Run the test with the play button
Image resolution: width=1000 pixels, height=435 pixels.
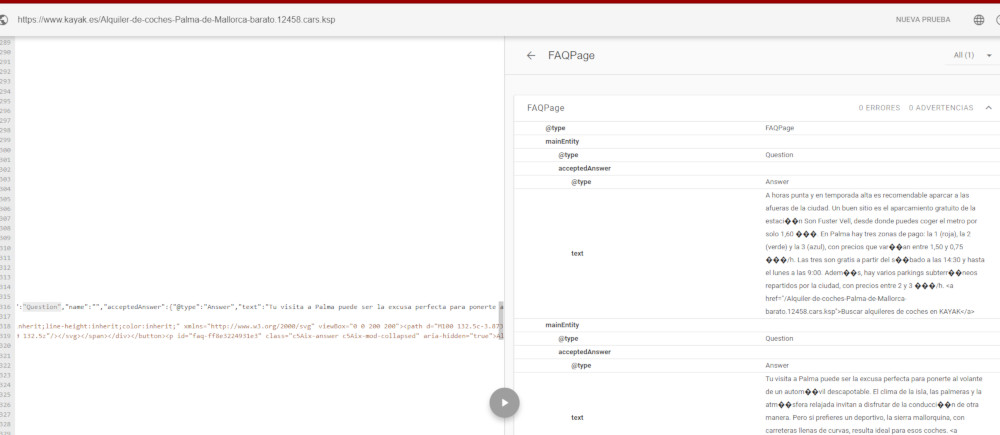(x=504, y=403)
